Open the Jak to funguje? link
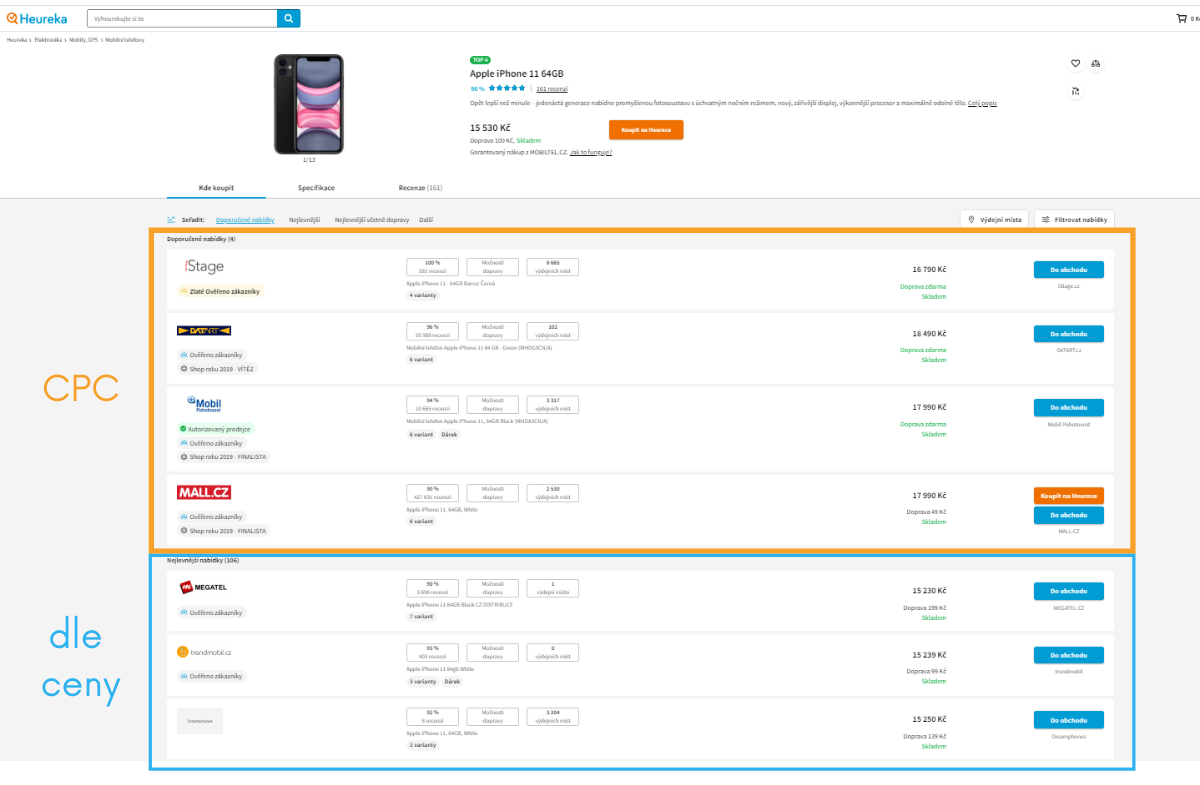Viewport: 1200px width, 785px height. (591, 152)
